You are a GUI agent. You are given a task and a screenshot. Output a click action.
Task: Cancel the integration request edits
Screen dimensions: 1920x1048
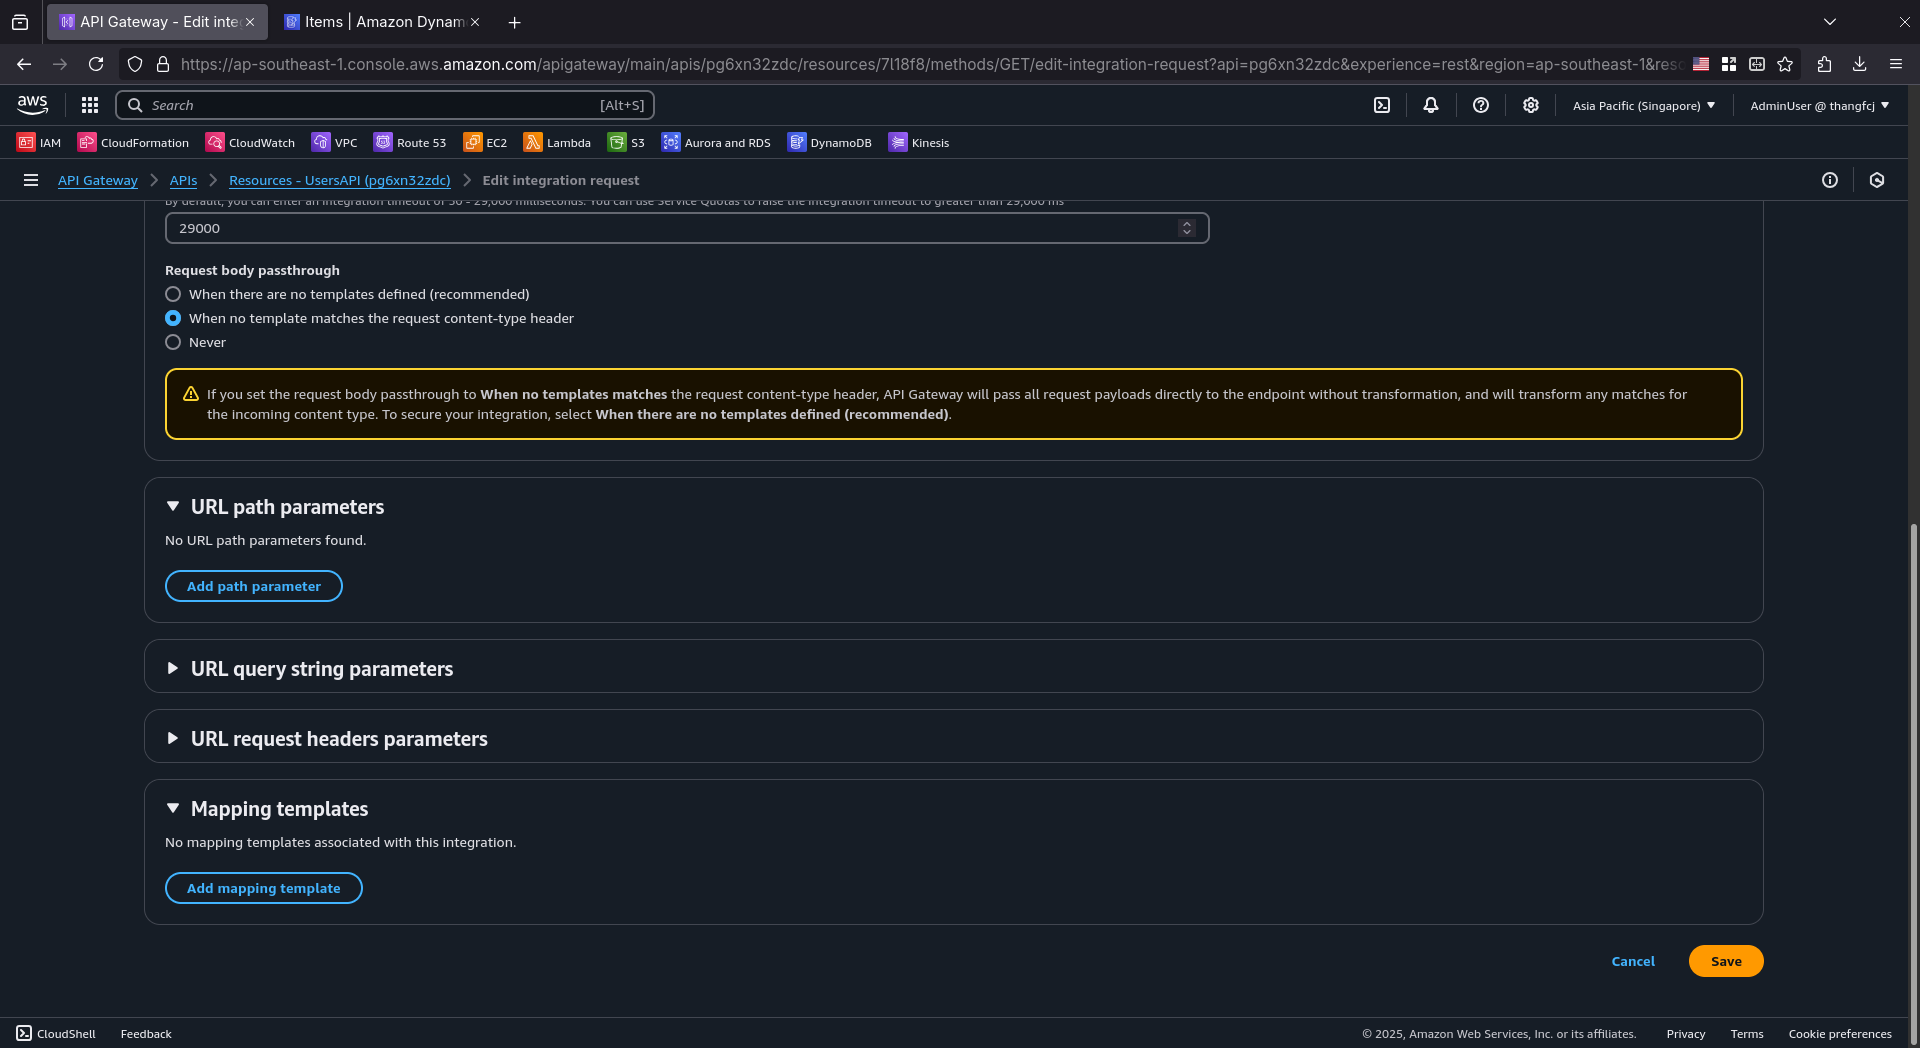pyautogui.click(x=1633, y=961)
